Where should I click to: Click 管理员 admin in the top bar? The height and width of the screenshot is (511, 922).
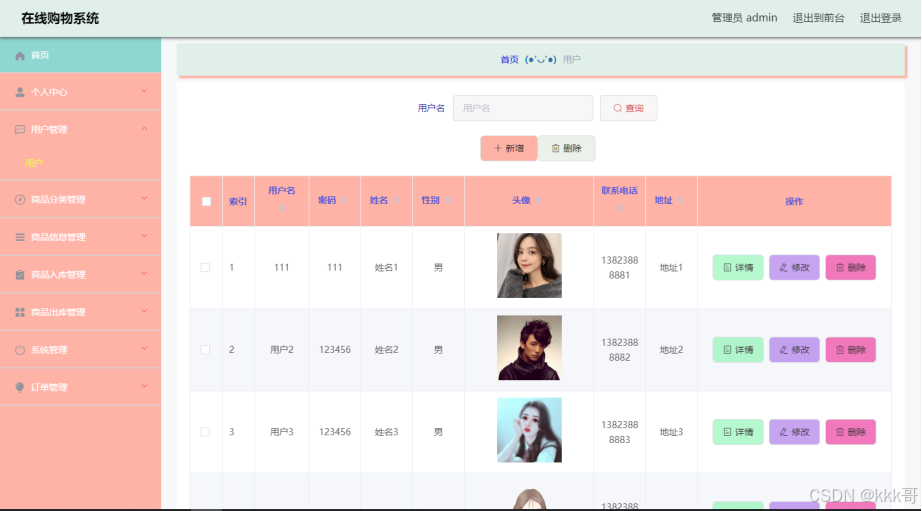coord(744,18)
